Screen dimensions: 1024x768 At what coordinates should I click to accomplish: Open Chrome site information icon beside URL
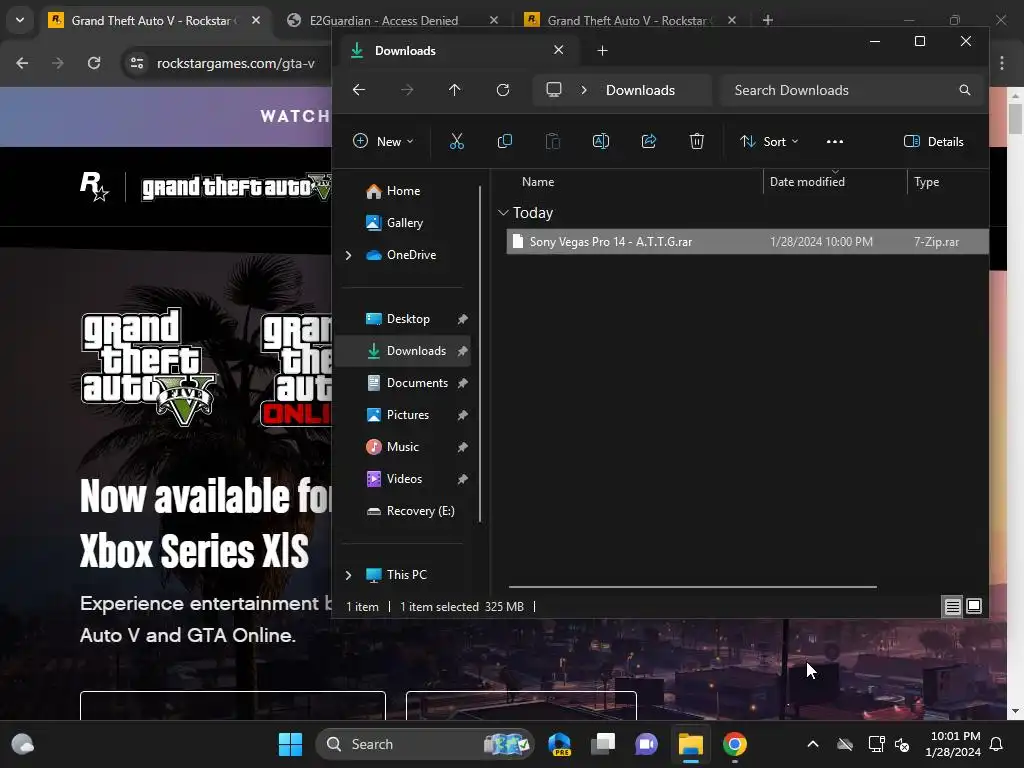[137, 63]
